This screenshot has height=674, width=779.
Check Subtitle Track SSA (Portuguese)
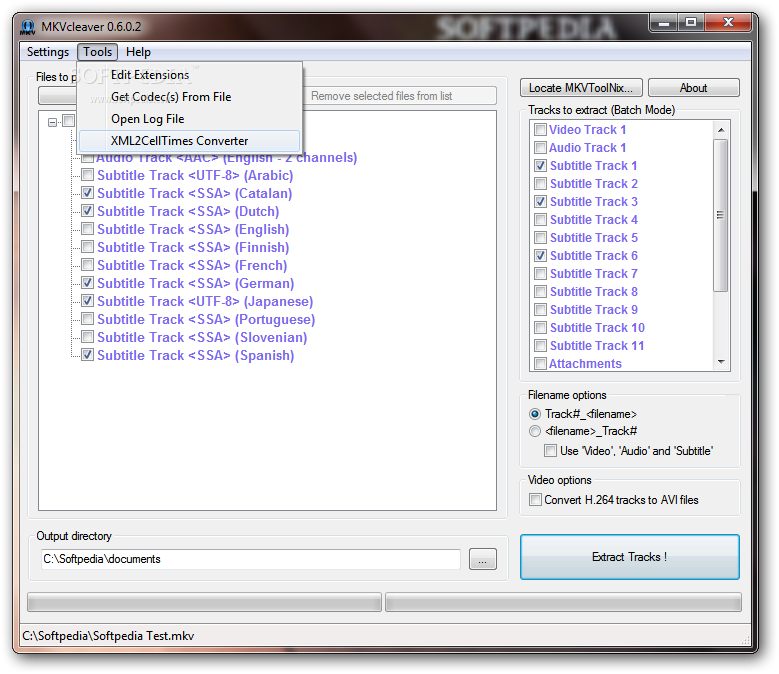coord(87,318)
